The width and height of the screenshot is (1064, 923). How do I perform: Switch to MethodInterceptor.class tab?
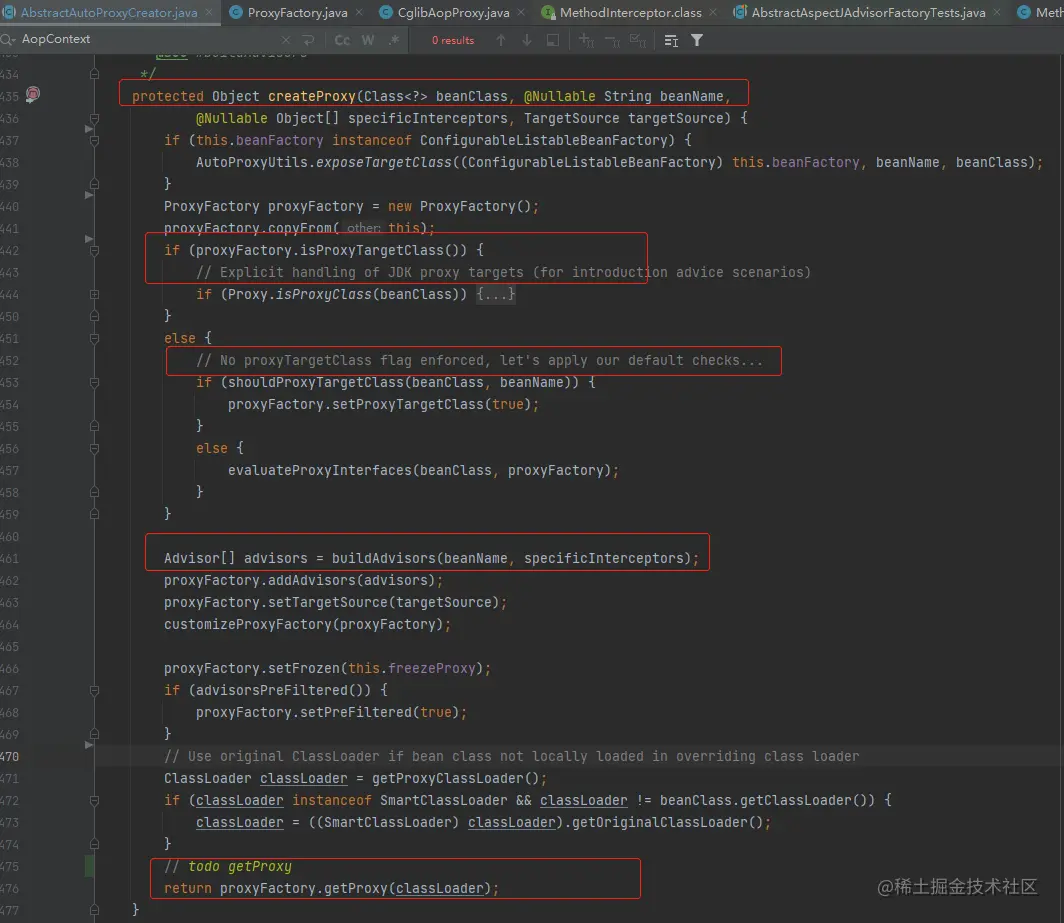[630, 12]
